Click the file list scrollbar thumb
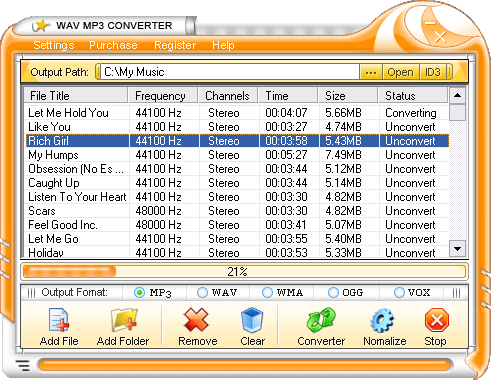The width and height of the screenshot is (491, 380). [457, 112]
